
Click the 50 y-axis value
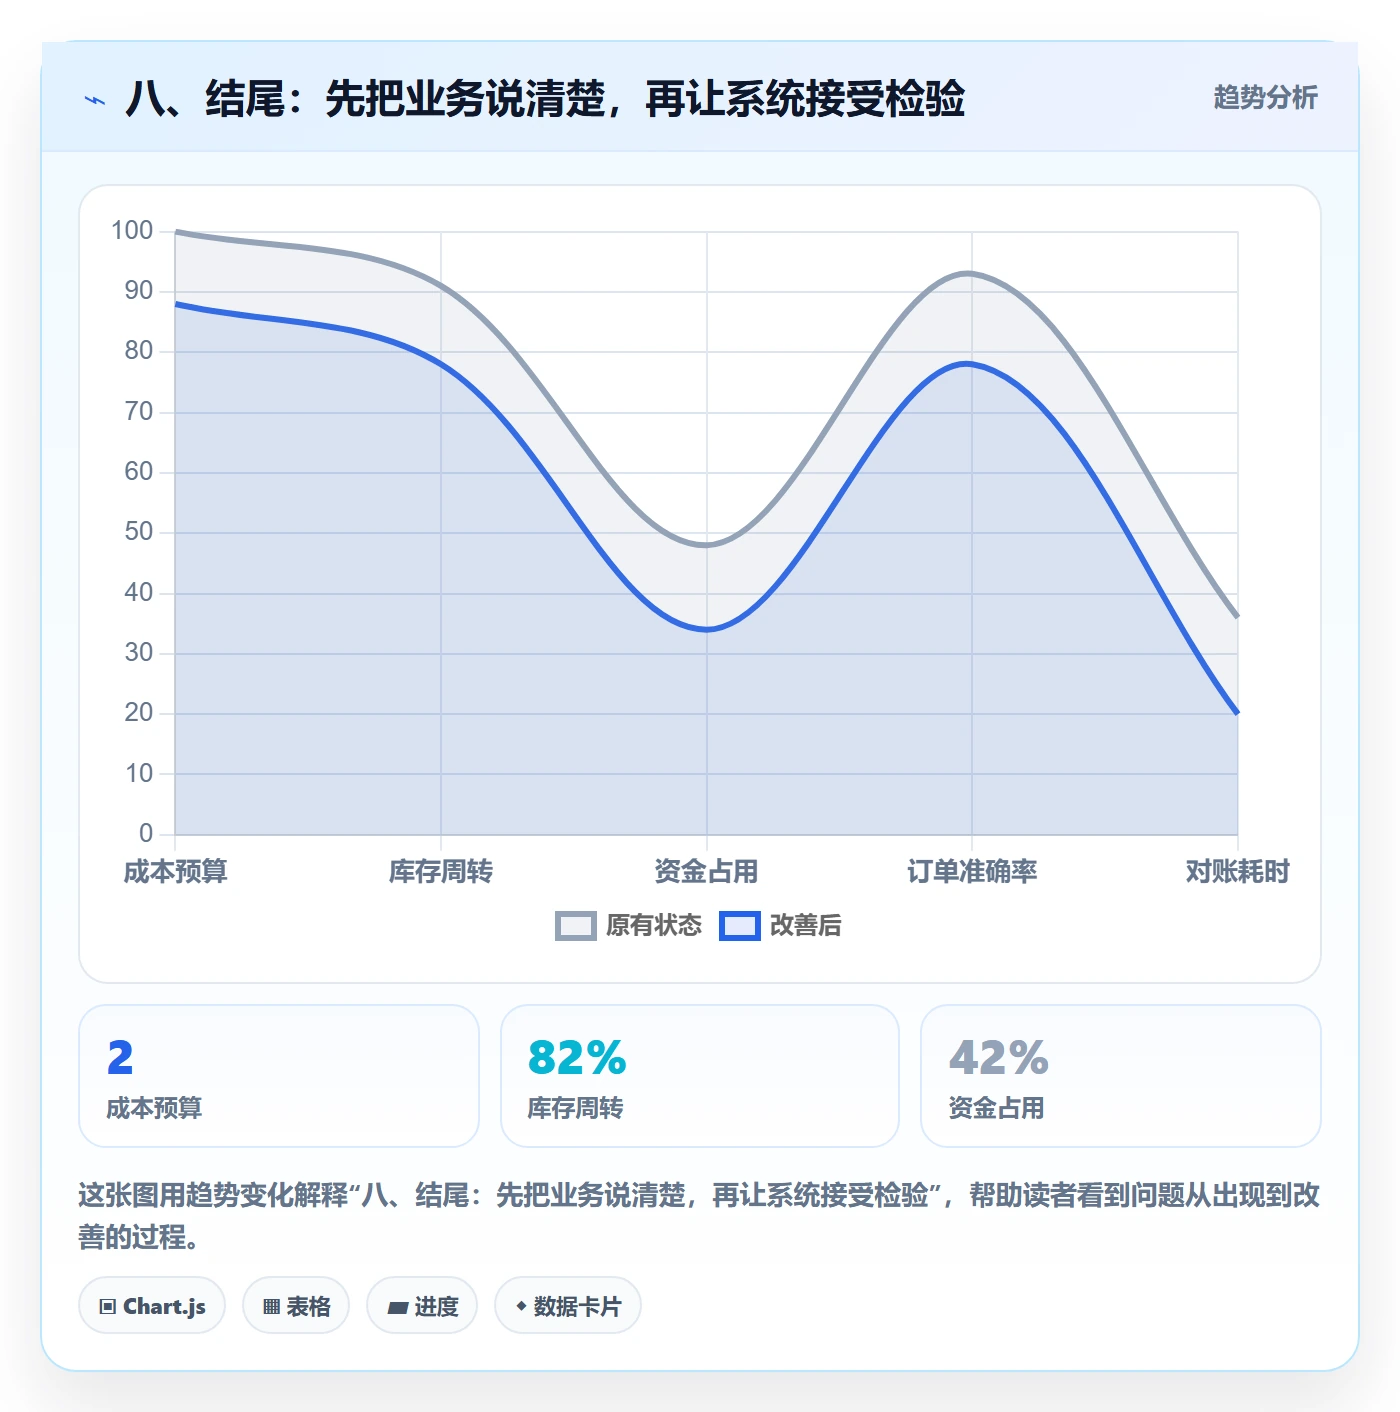139,532
